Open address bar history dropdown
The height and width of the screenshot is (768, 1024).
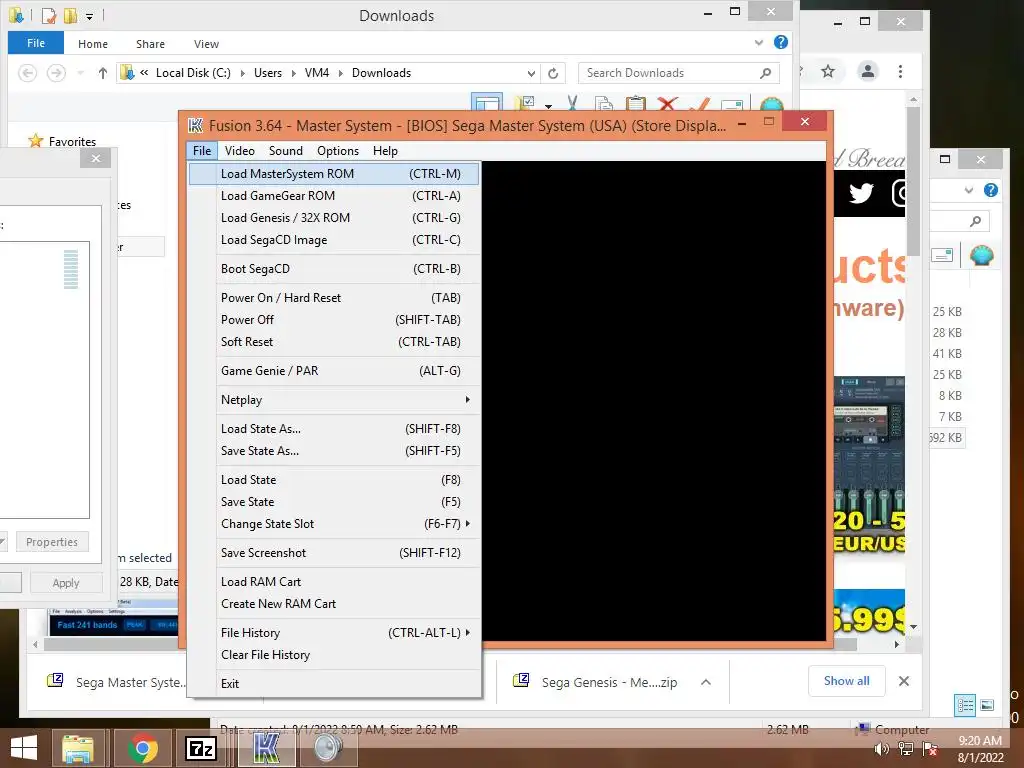531,73
